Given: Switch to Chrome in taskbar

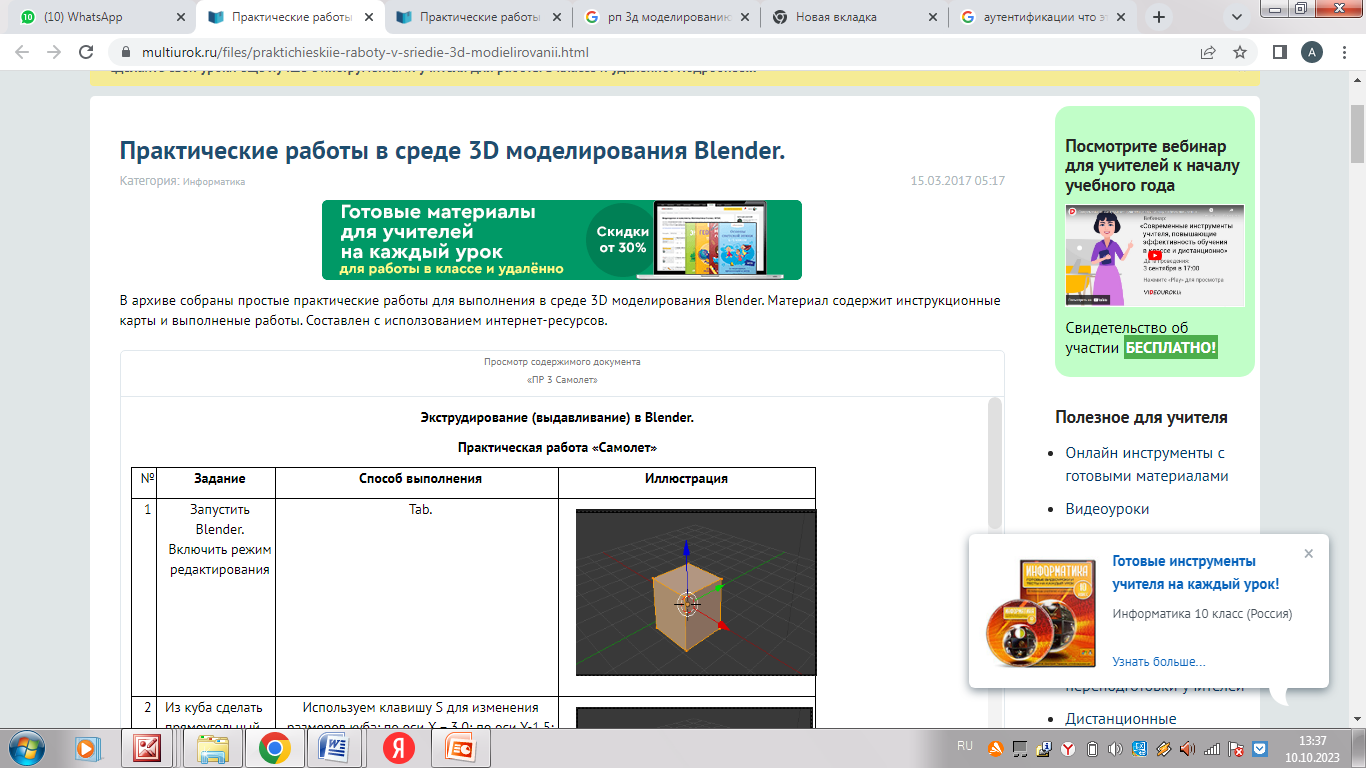Looking at the screenshot, I should 274,747.
